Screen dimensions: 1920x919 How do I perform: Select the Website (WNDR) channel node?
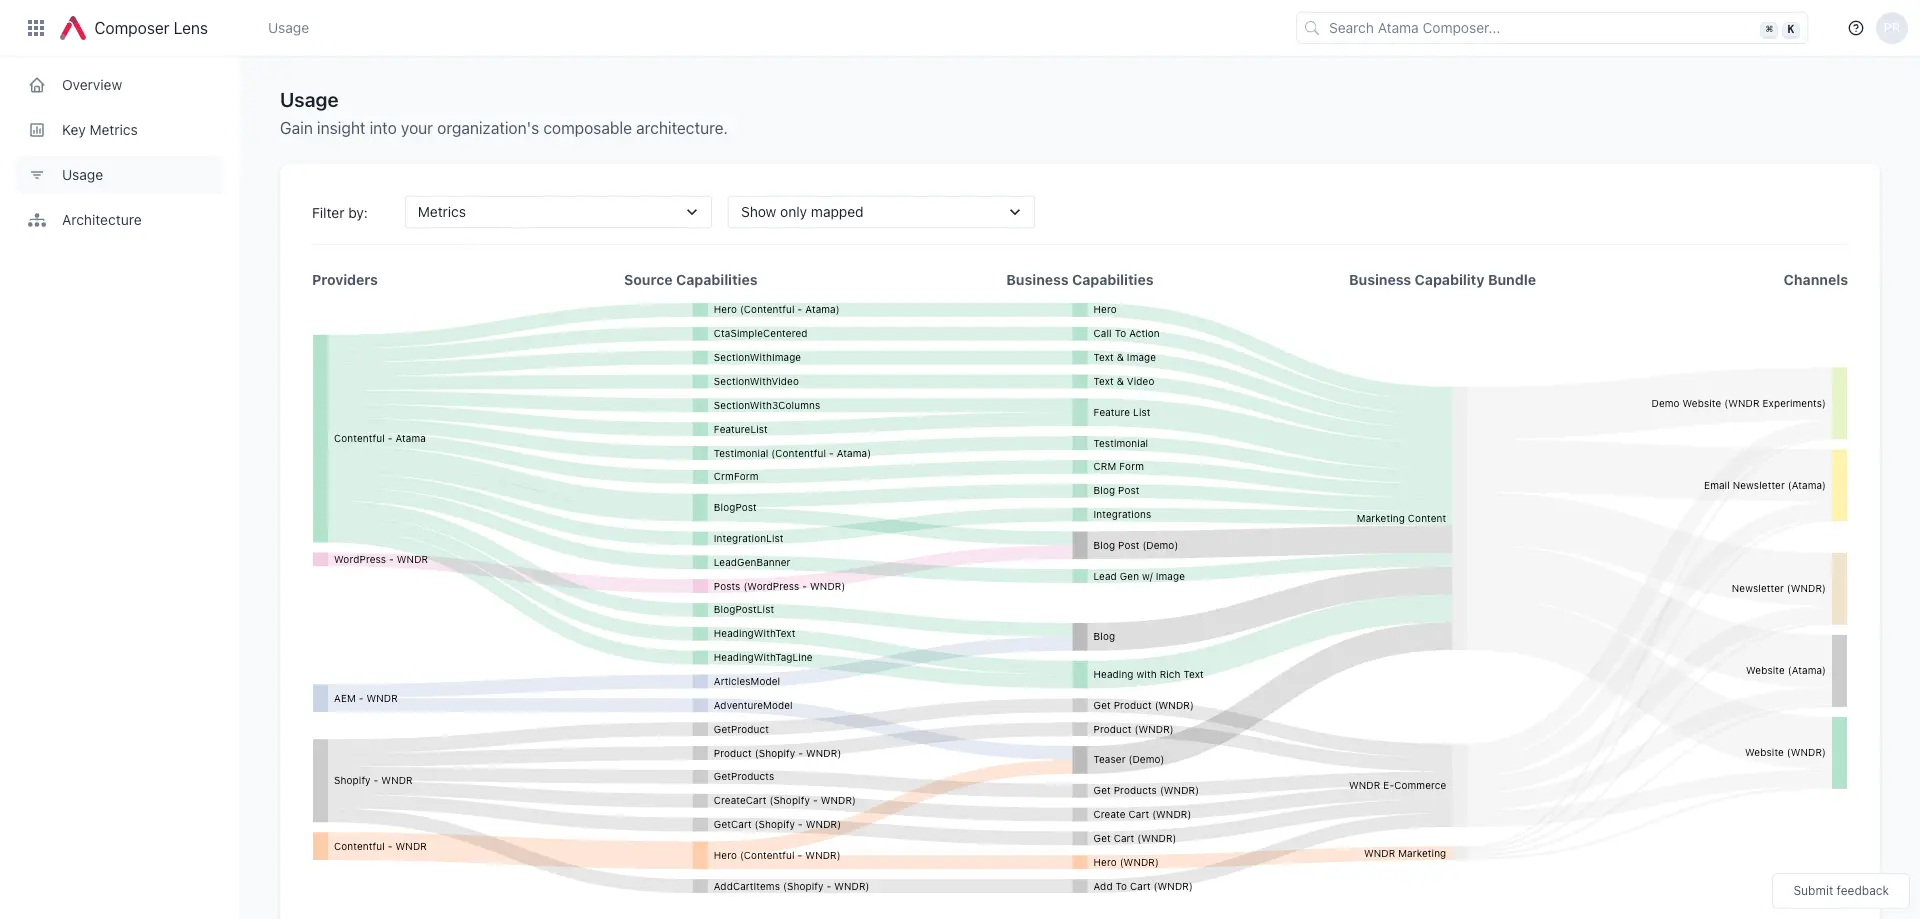pyautogui.click(x=1838, y=753)
